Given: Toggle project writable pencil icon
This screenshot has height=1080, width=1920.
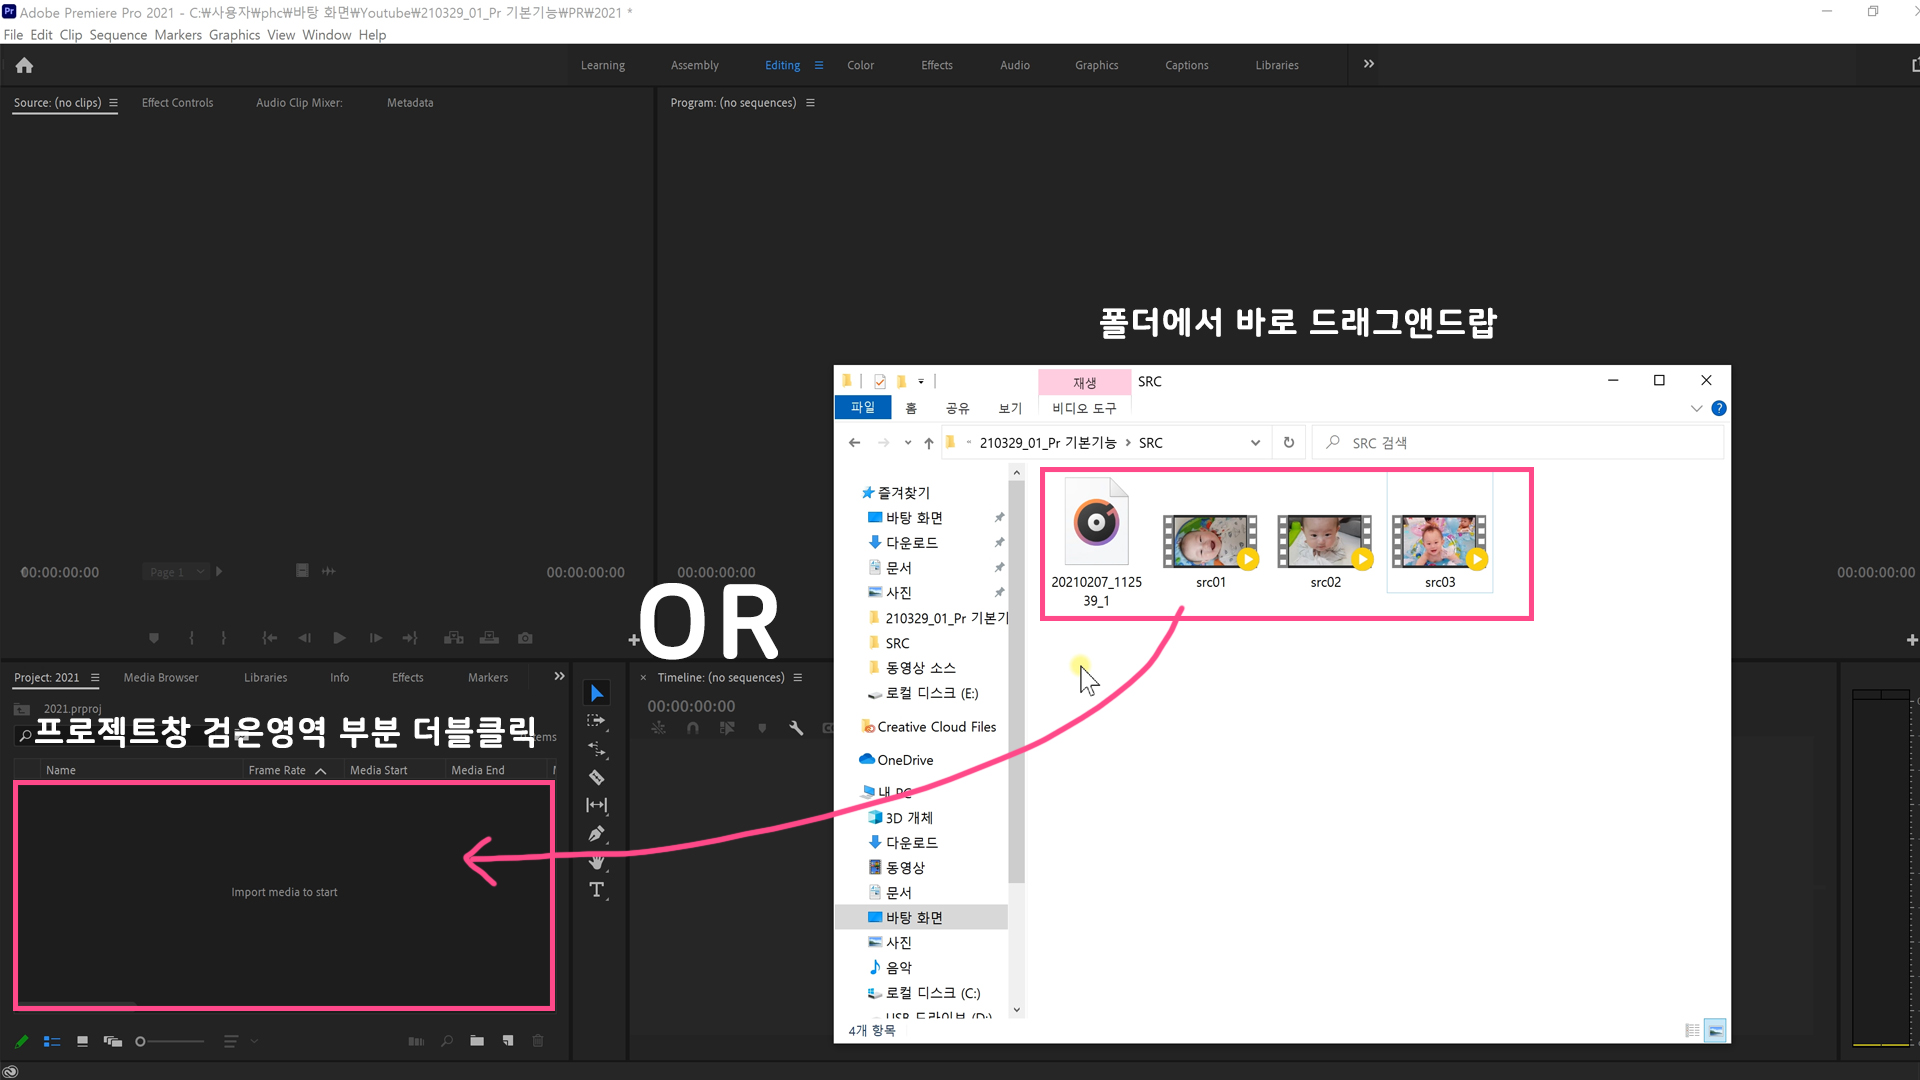Looking at the screenshot, I should pos(21,1041).
